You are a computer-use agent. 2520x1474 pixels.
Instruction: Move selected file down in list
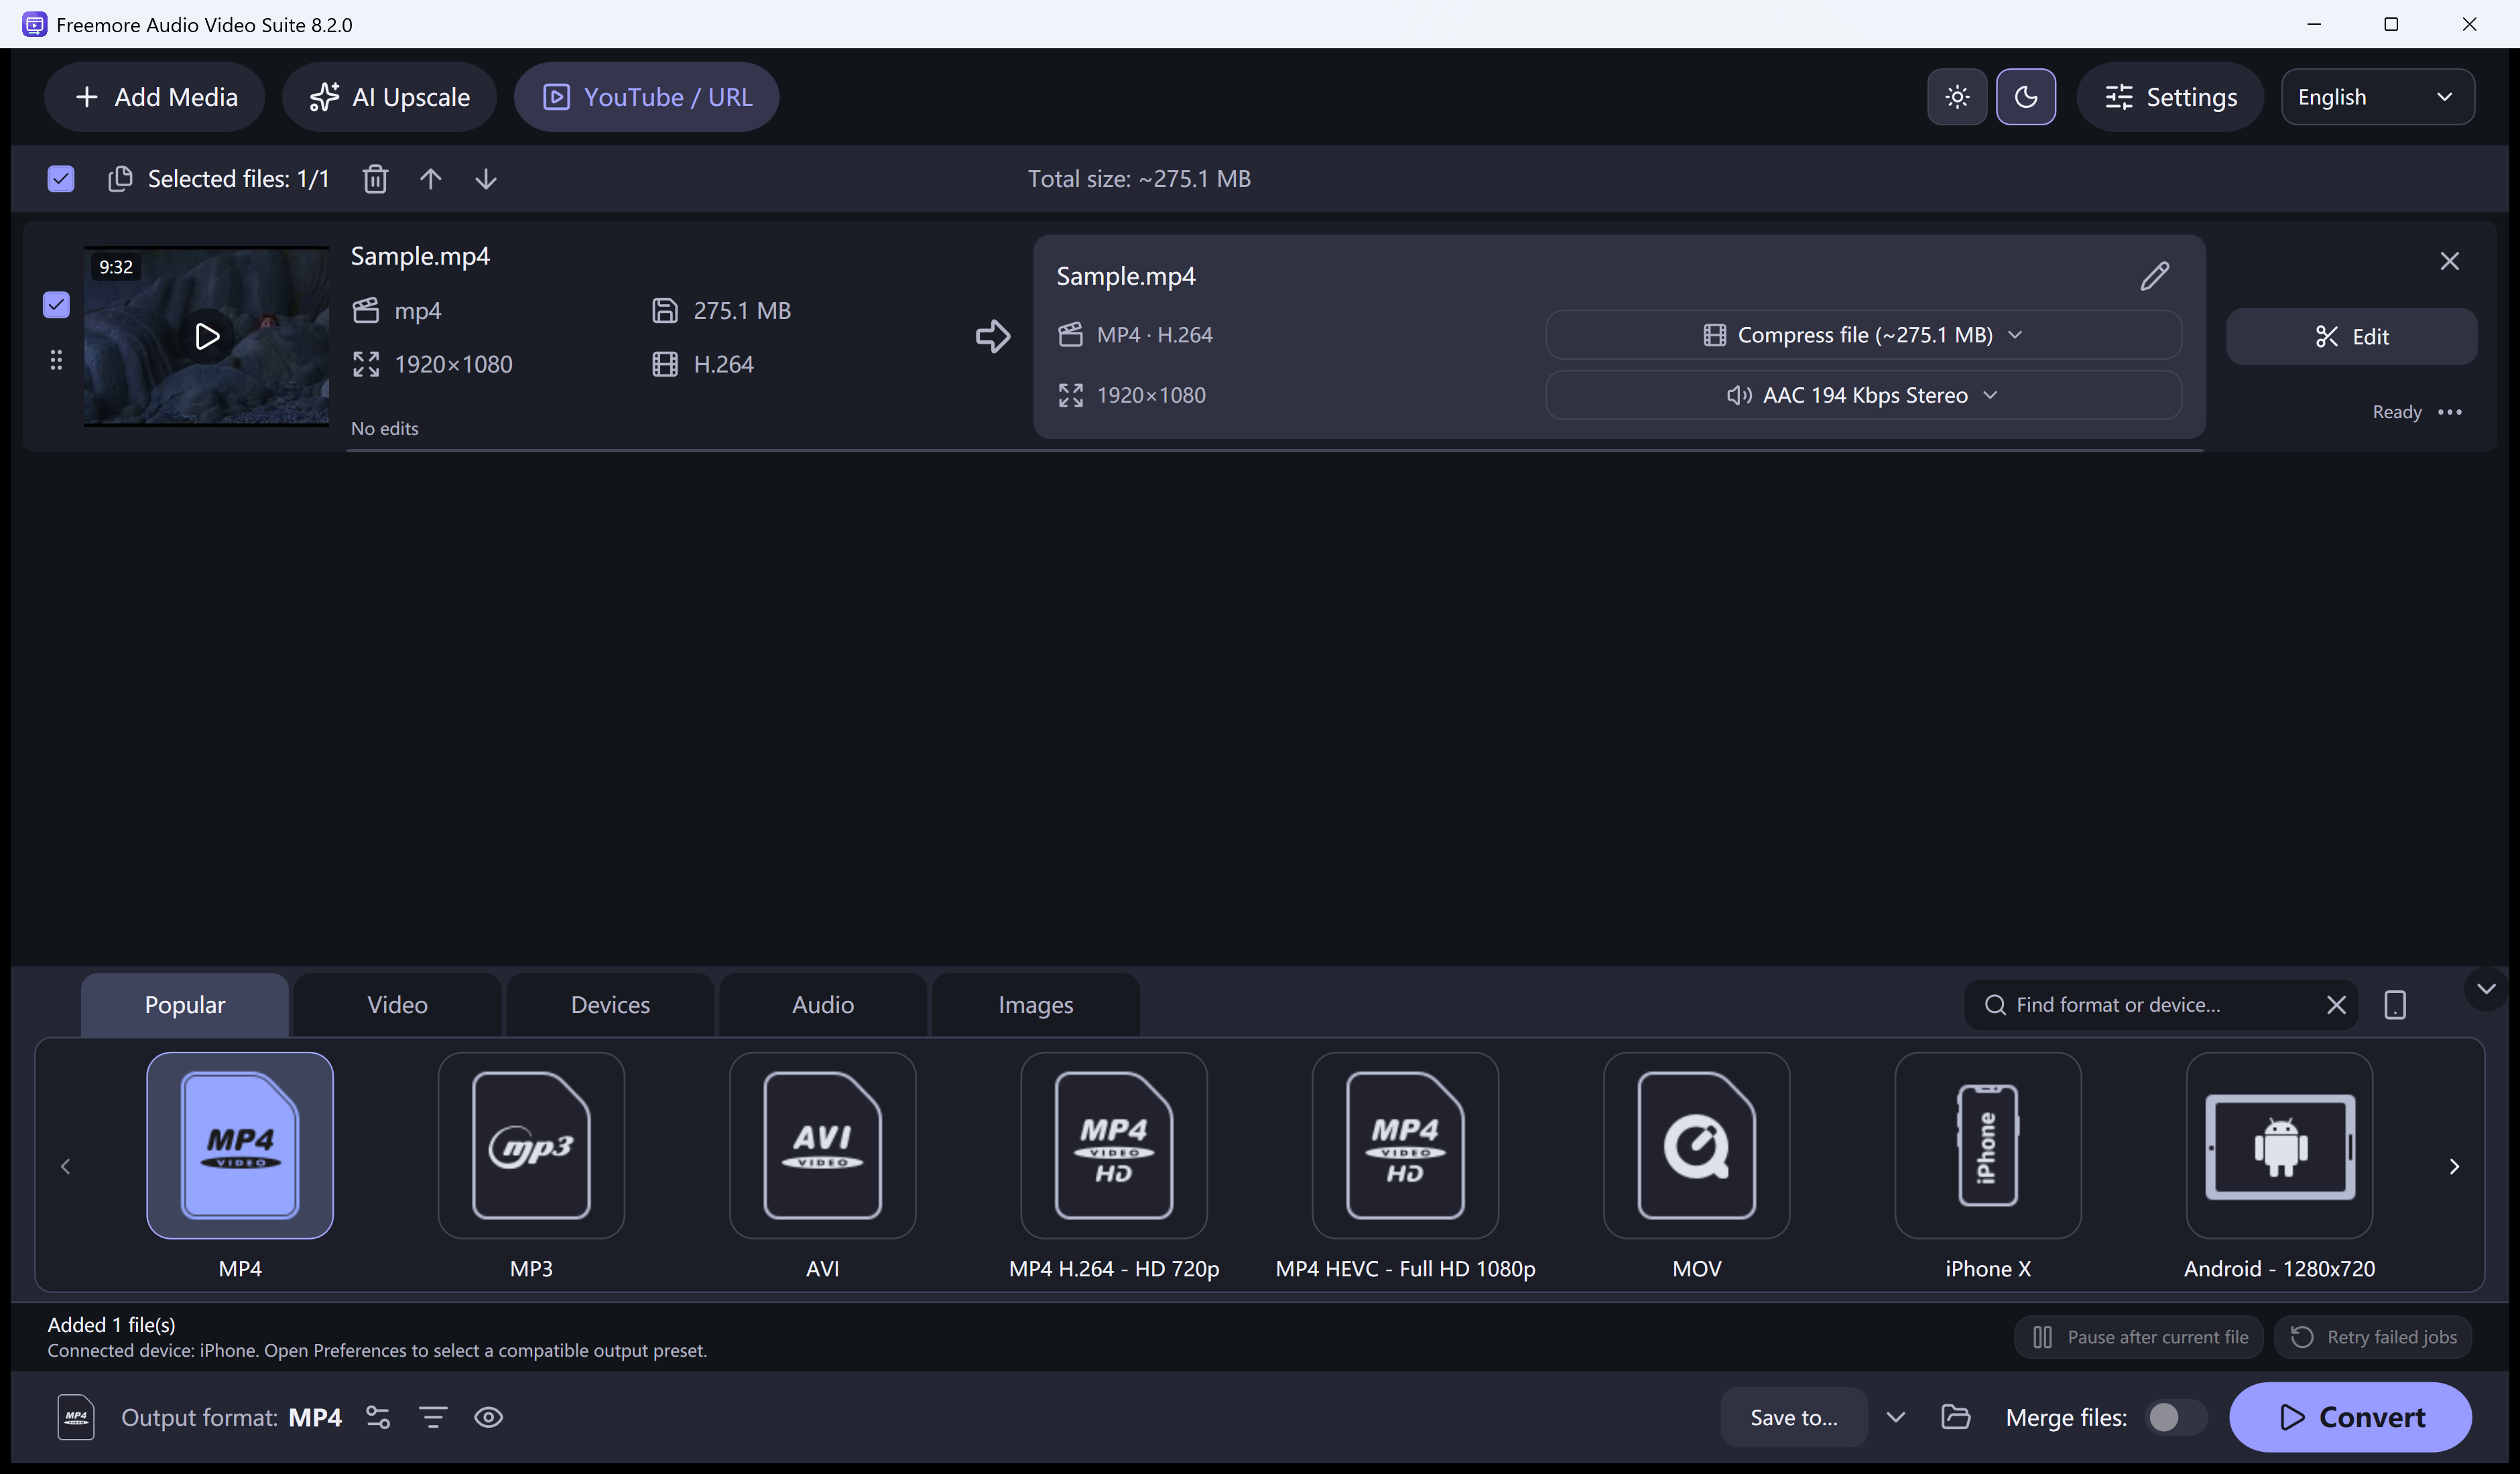486,179
